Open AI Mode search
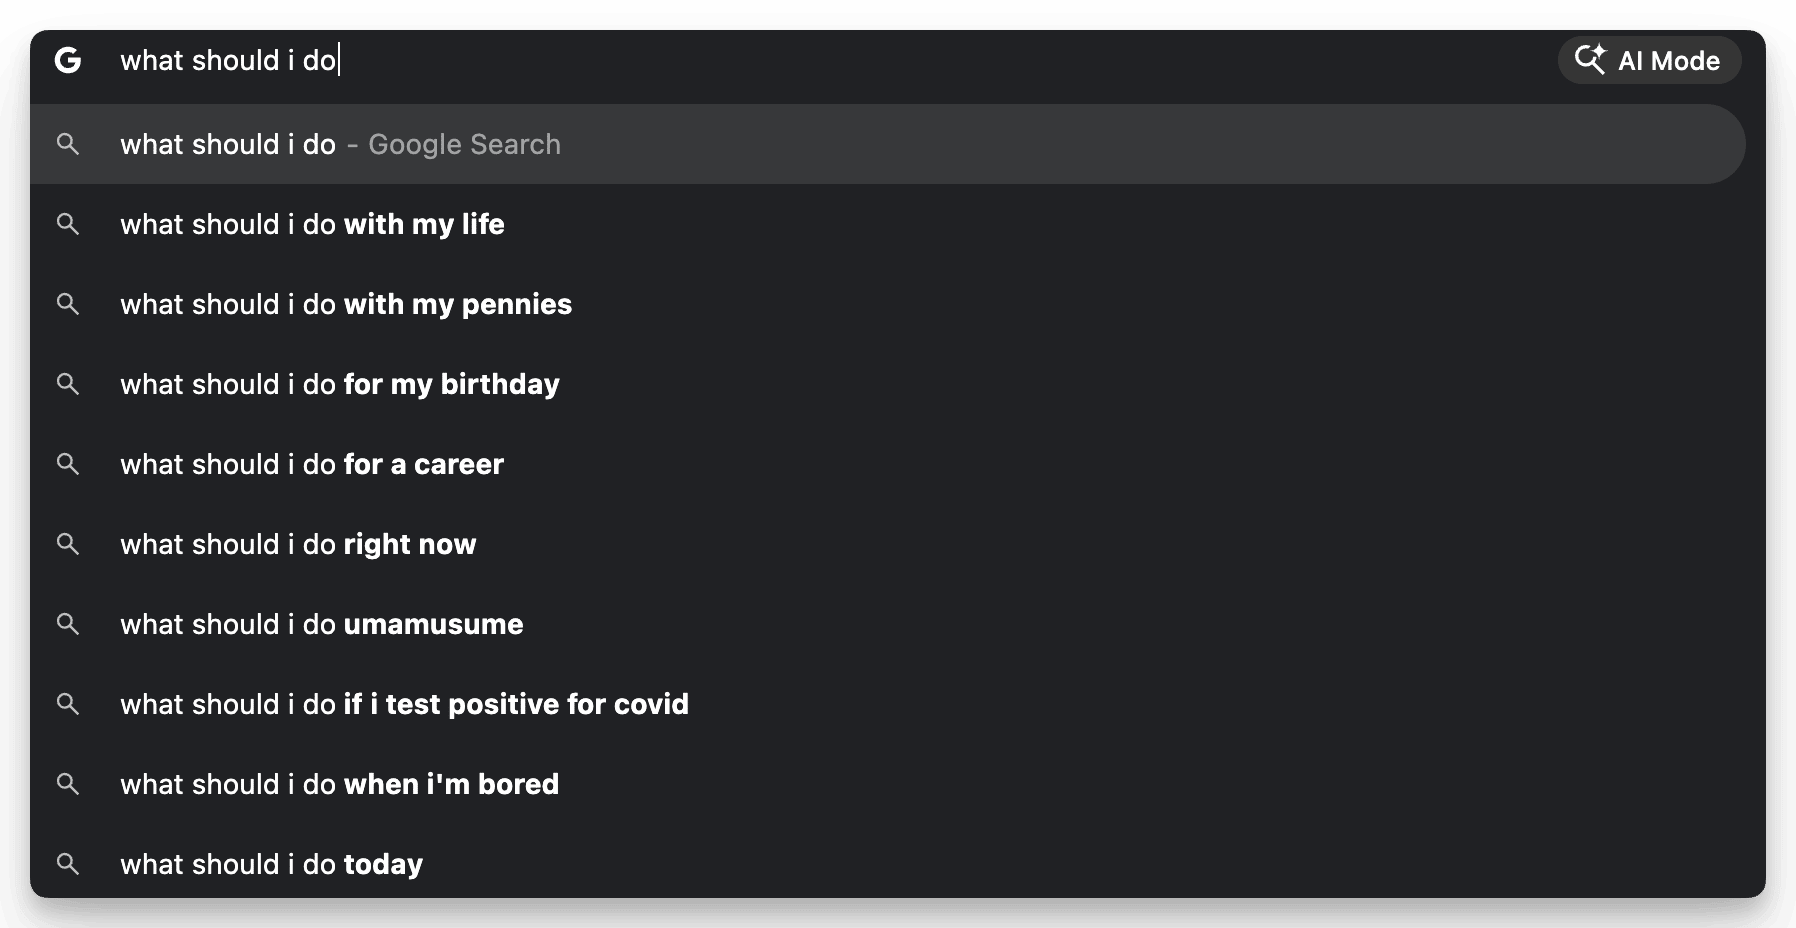Viewport: 1796px width, 928px height. 1649,61
